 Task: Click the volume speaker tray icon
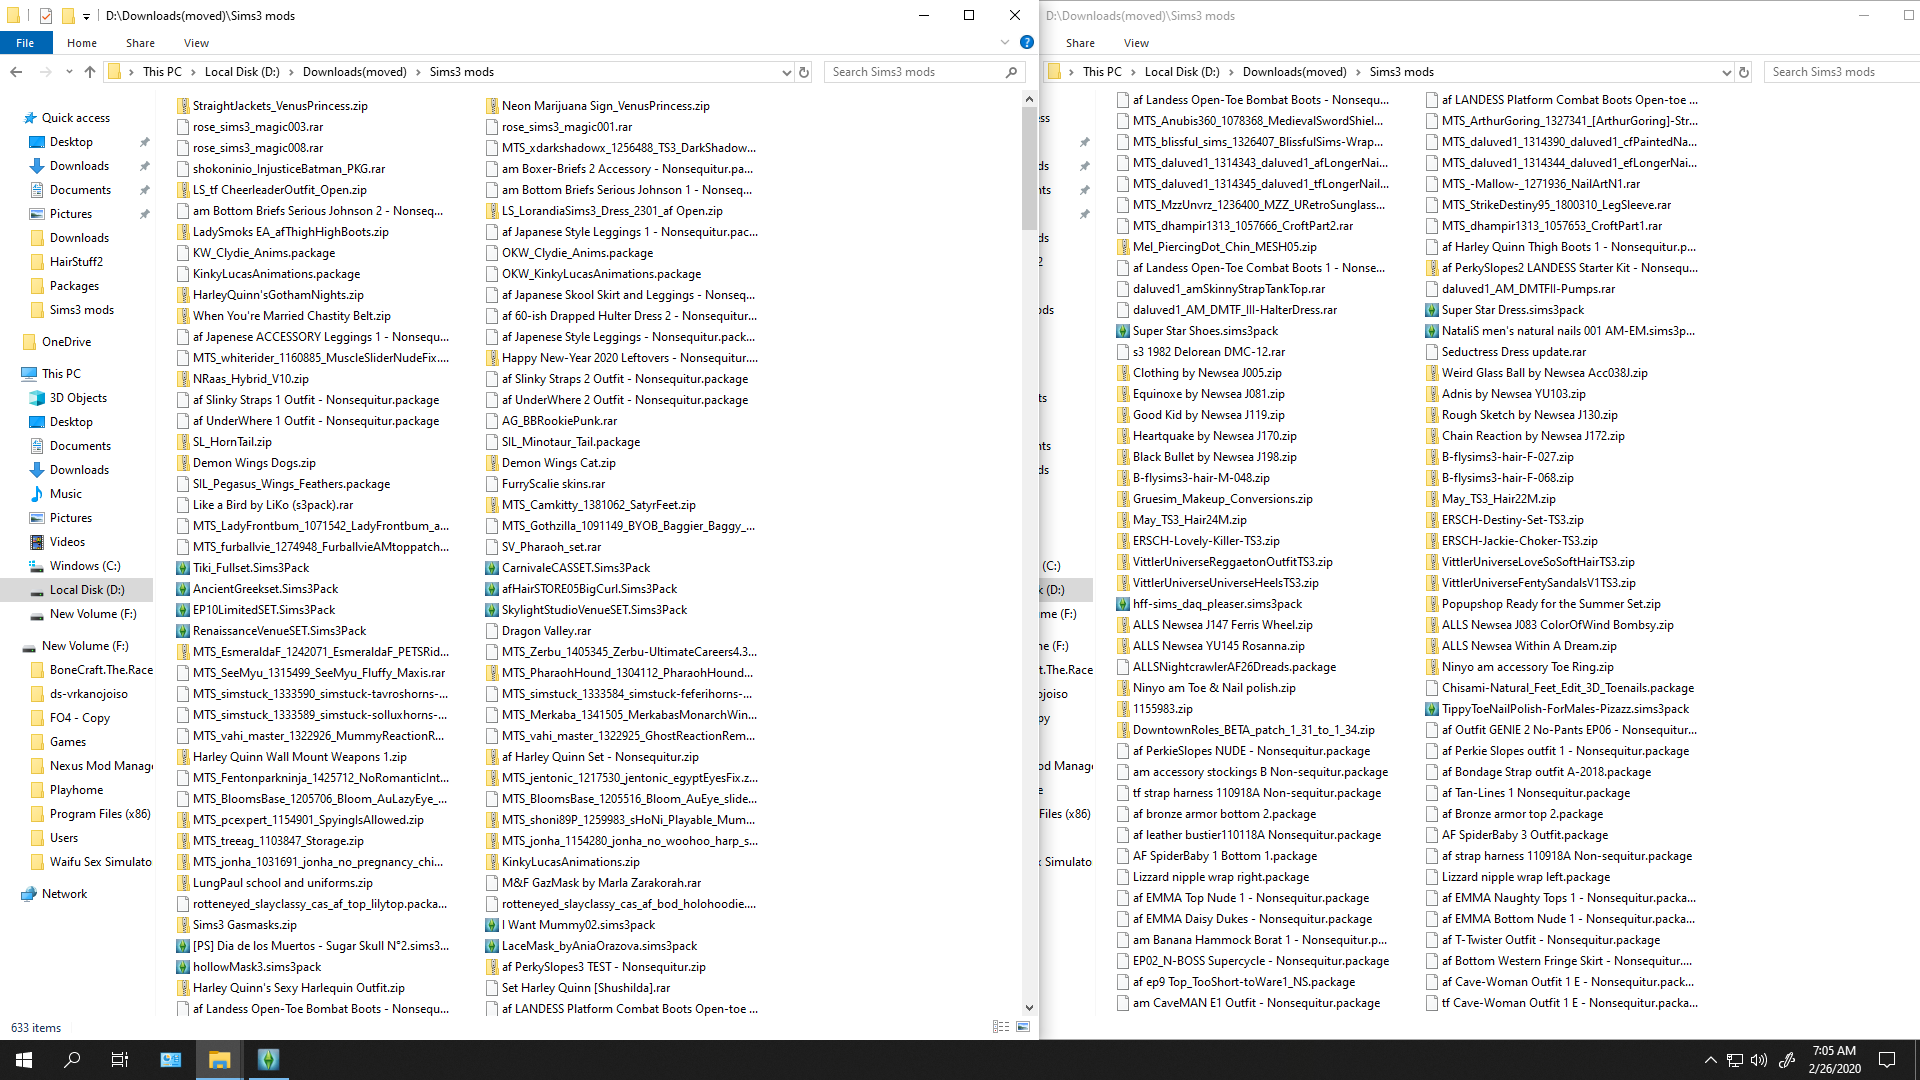click(1759, 1060)
